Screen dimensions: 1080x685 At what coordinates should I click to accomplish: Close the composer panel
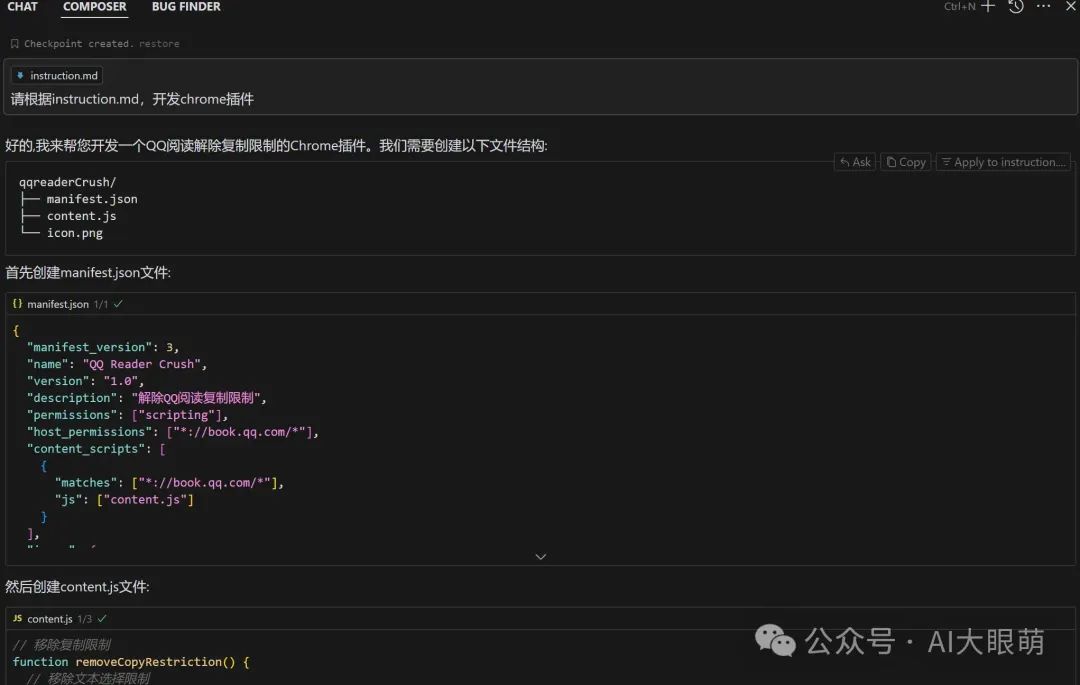(1070, 7)
